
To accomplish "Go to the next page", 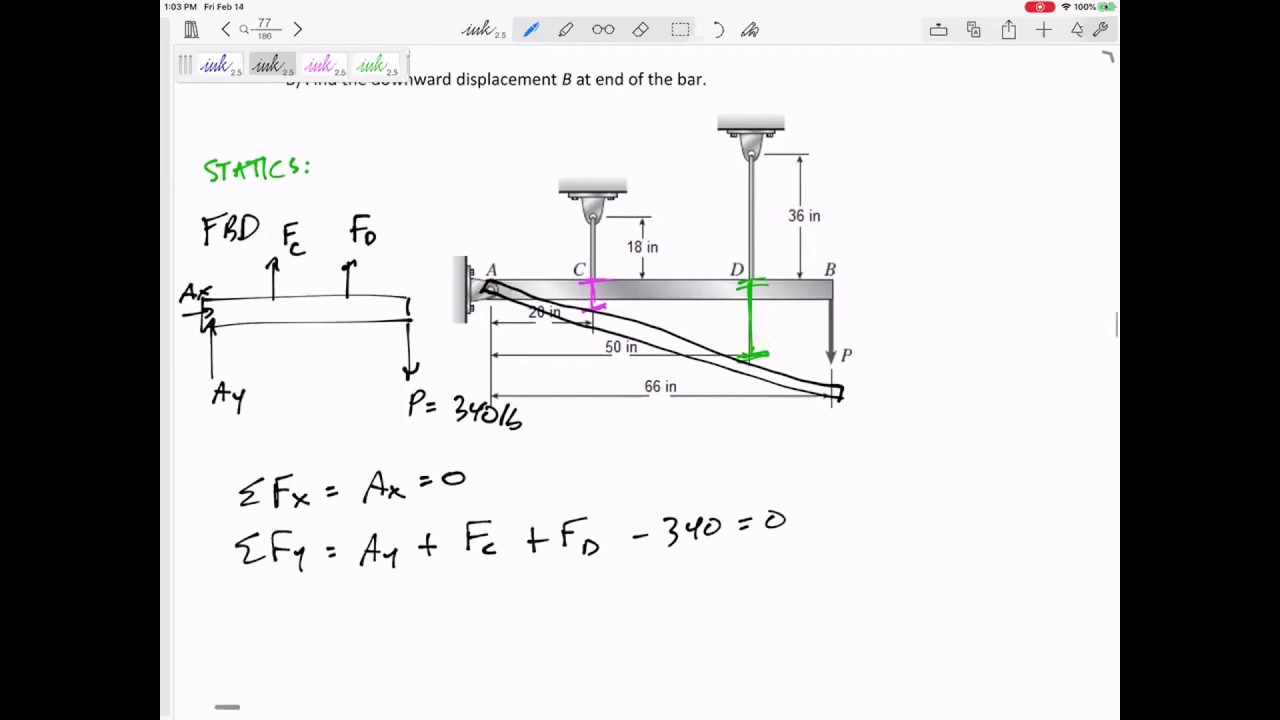I will (x=297, y=30).
